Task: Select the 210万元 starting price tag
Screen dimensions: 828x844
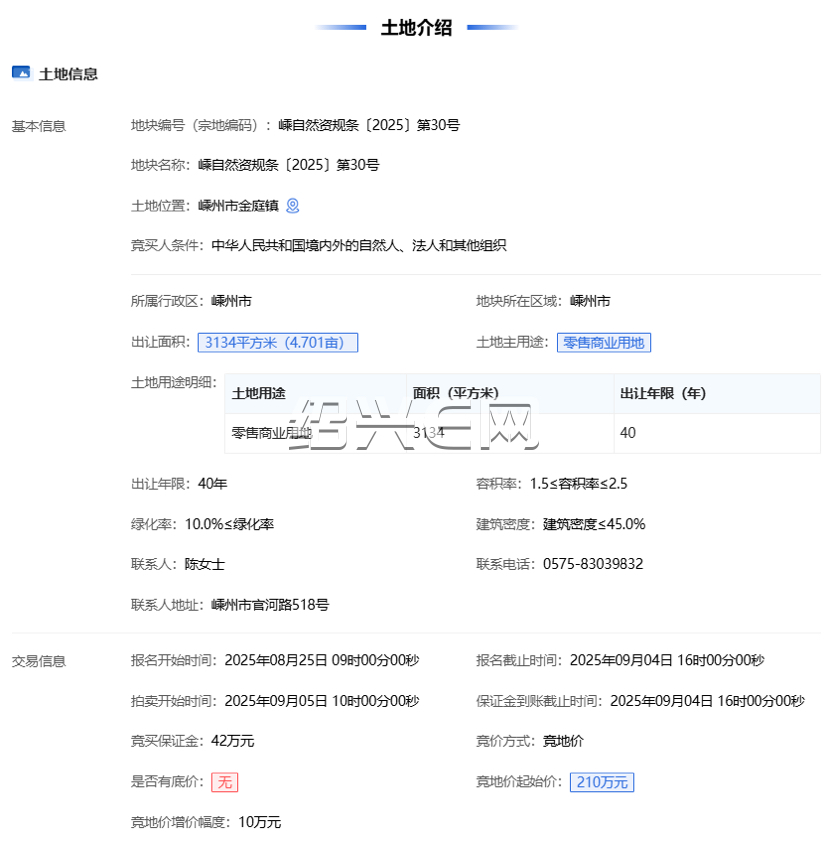Action: pyautogui.click(x=602, y=782)
